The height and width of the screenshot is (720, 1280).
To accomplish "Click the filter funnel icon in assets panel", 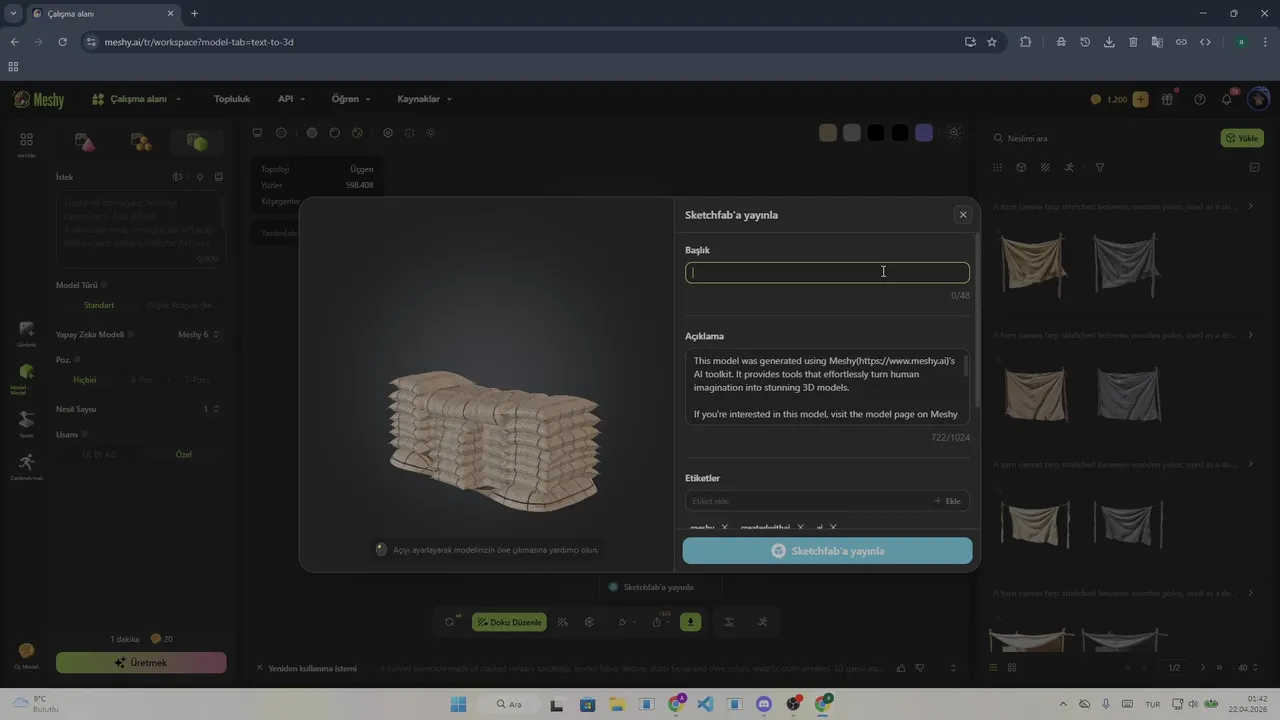I will pos(1100,168).
